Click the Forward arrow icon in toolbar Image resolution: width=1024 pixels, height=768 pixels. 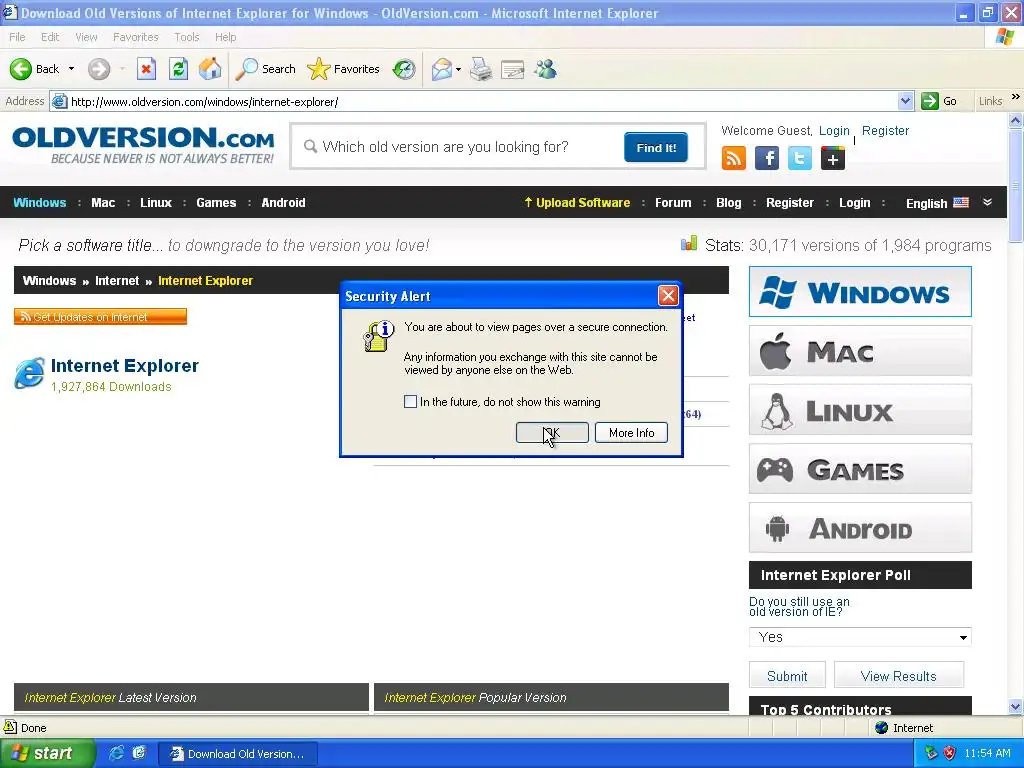[x=99, y=69]
